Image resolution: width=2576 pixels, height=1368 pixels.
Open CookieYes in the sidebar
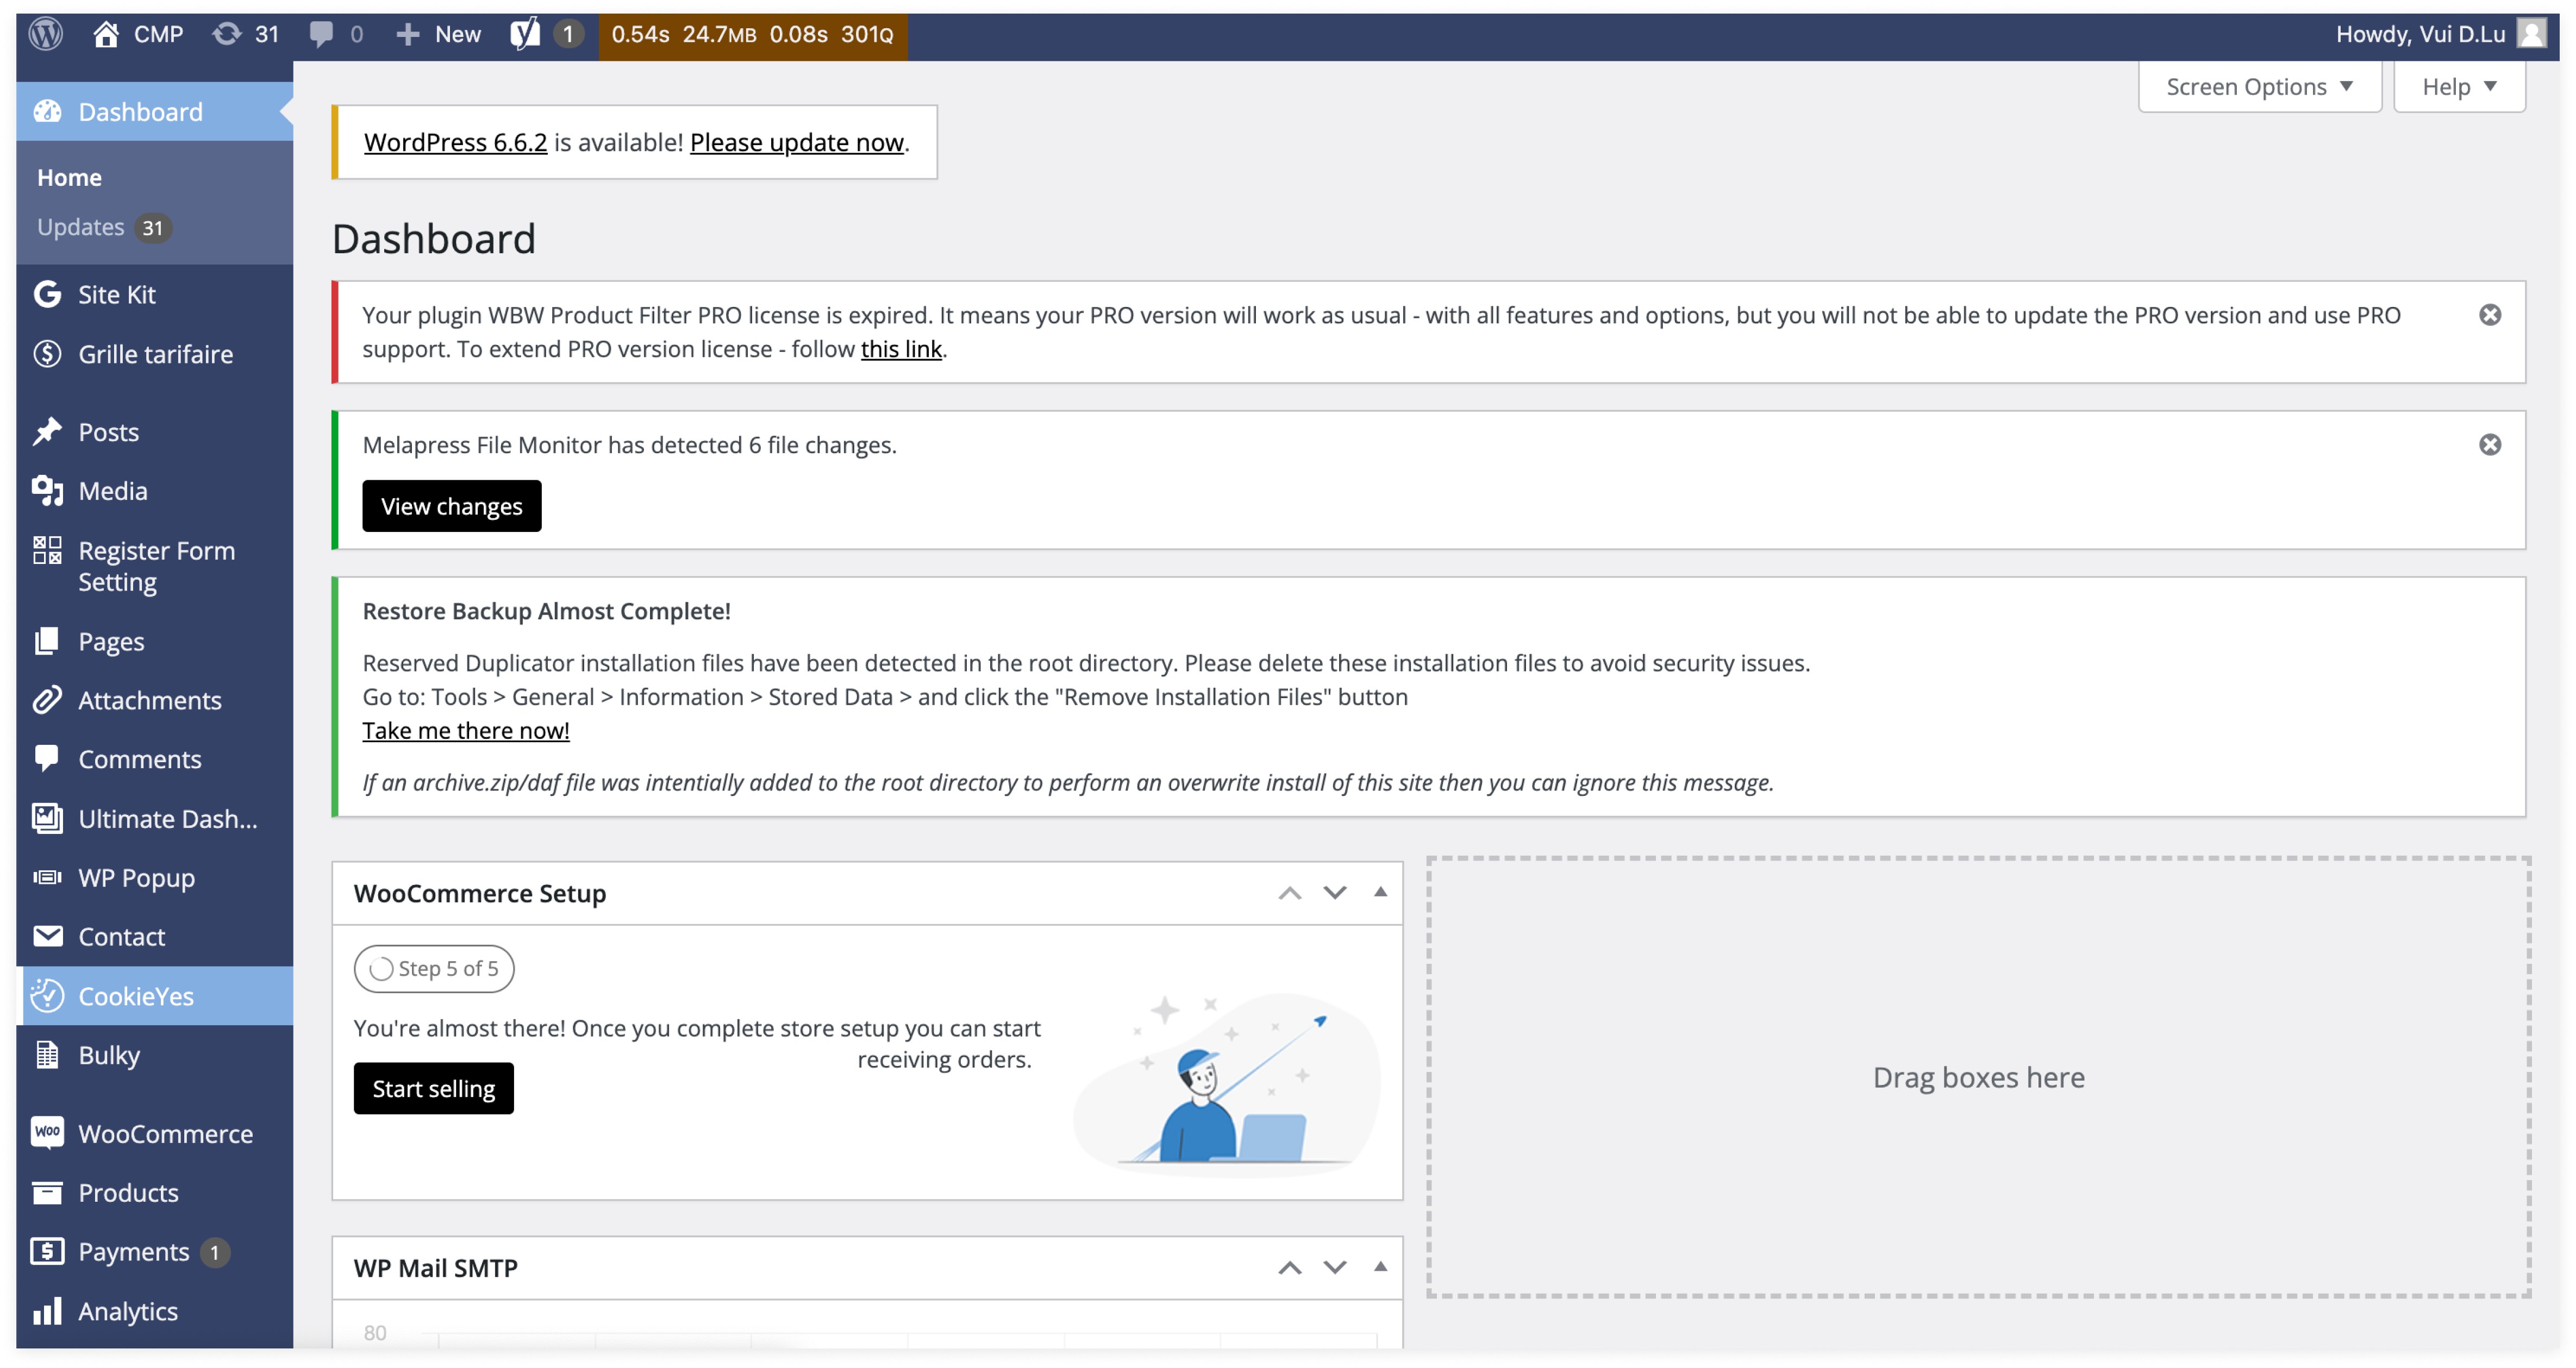click(136, 995)
